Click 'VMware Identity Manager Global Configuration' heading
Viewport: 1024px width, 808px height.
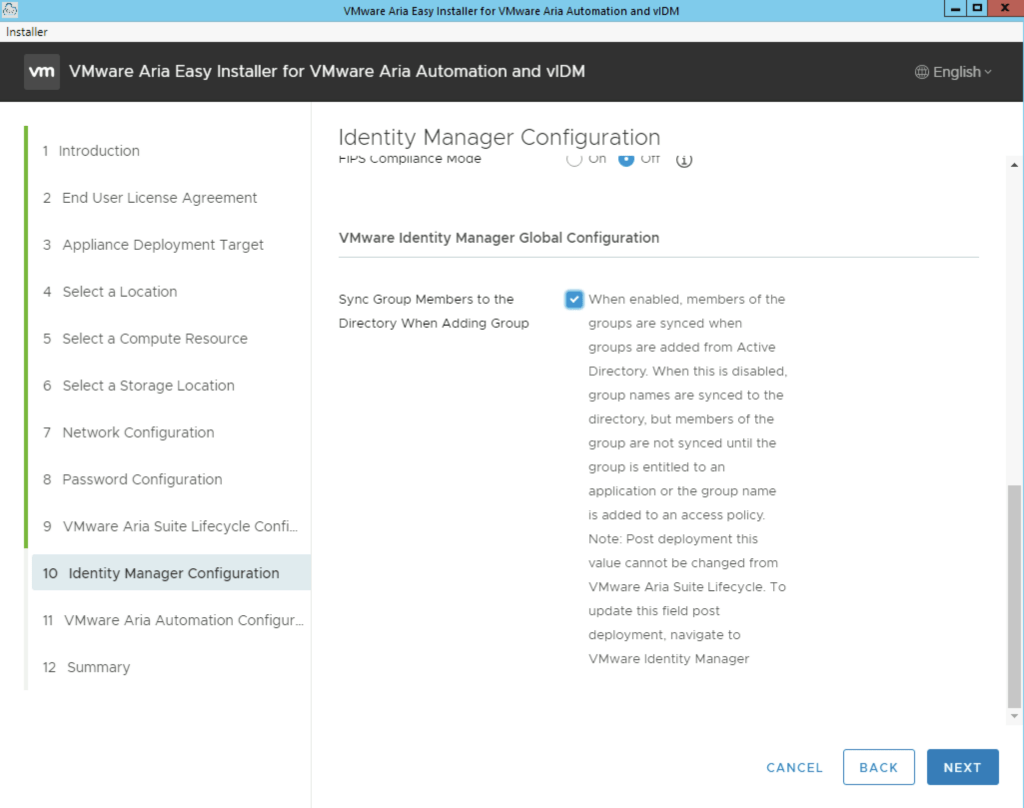(499, 238)
